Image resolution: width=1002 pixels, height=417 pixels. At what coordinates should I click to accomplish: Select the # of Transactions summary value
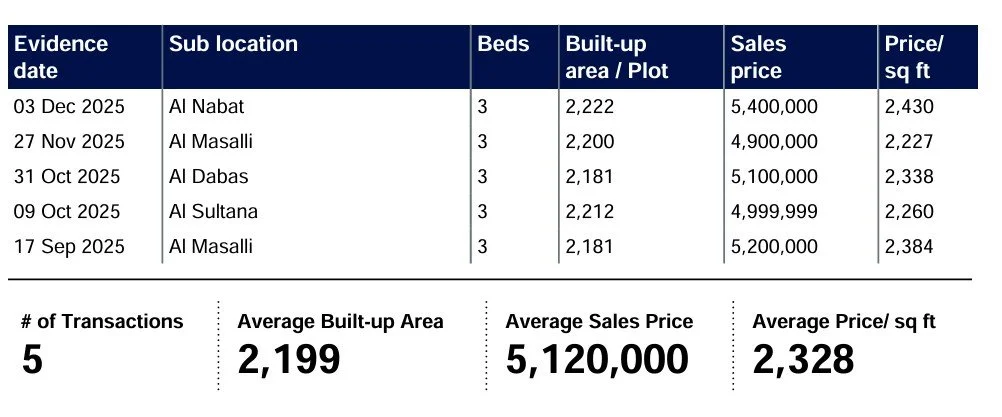coord(32,360)
